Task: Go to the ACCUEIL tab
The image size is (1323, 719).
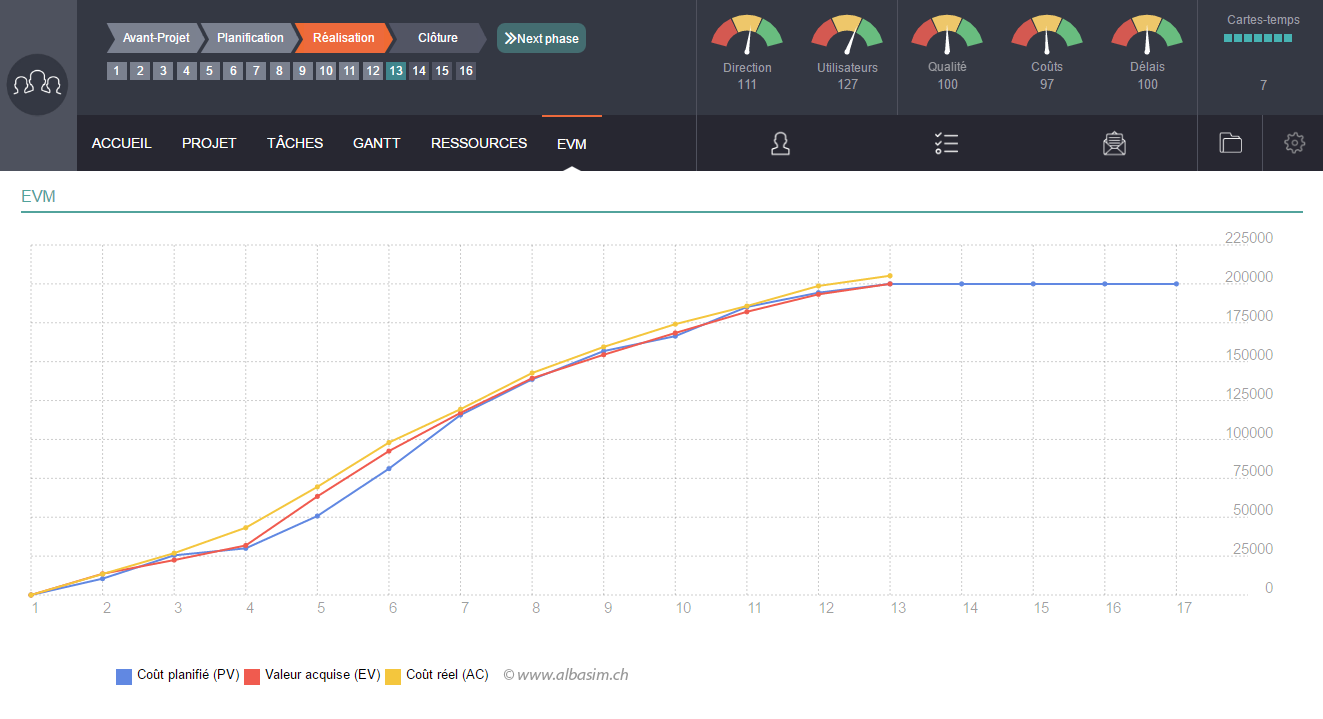Action: [122, 143]
